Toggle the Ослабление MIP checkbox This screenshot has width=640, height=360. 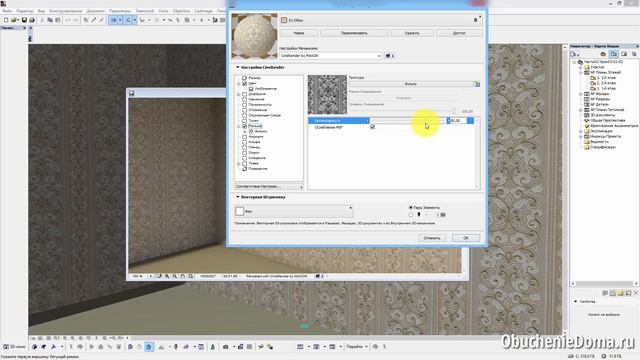click(x=372, y=127)
